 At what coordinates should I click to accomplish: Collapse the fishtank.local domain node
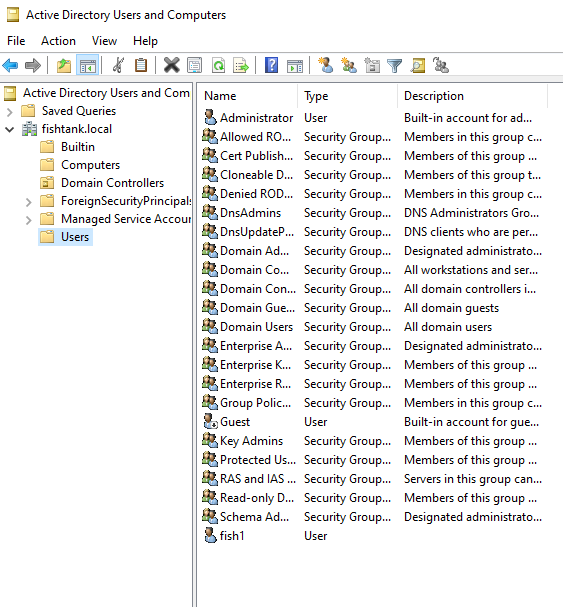point(10,129)
